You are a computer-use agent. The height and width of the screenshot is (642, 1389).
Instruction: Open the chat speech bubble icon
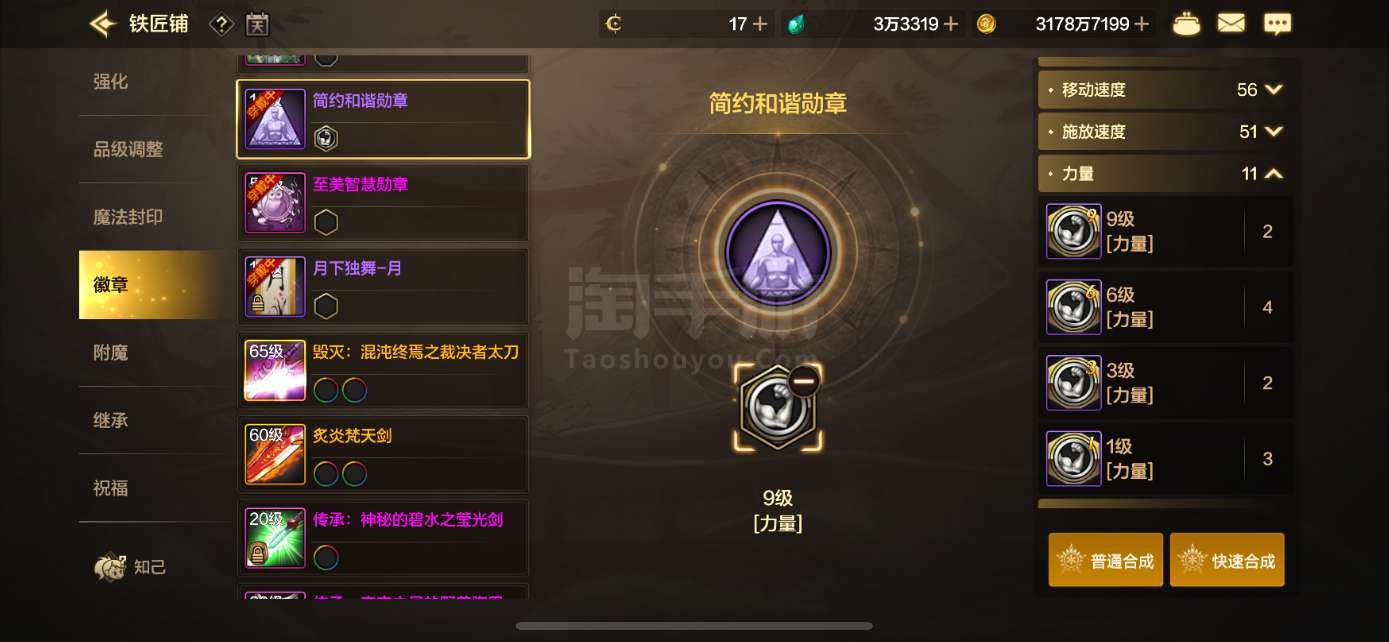click(1277, 24)
